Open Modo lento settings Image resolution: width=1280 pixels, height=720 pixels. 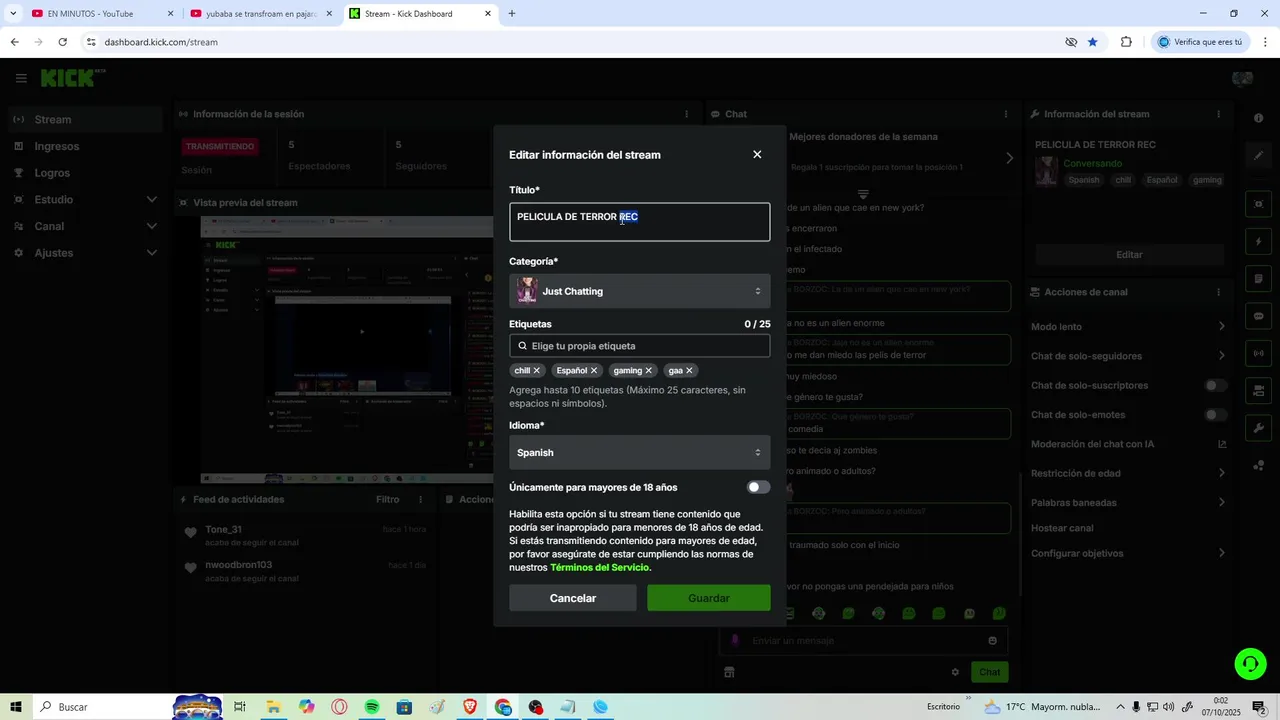tap(1129, 326)
